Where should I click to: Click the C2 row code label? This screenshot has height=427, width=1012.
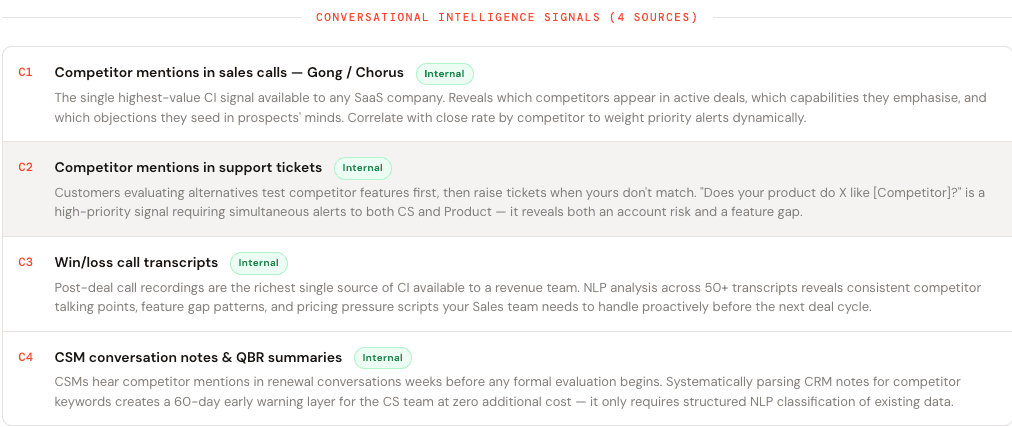tap(25, 167)
